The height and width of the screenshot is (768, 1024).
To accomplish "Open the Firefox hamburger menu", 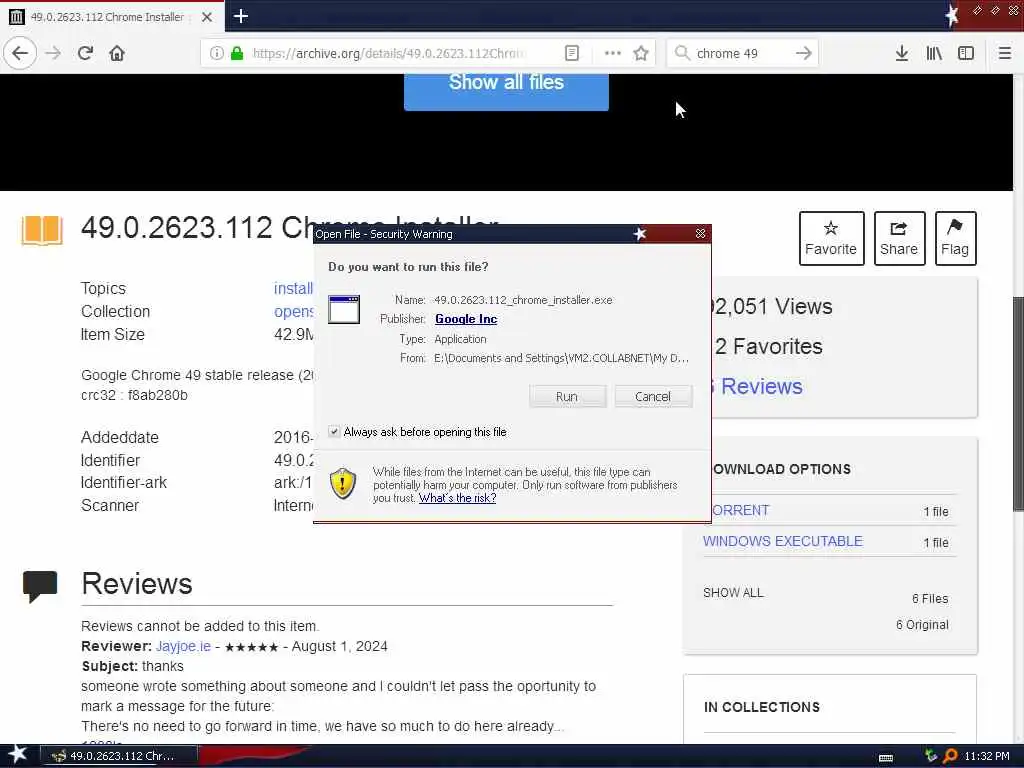I will click(x=1005, y=53).
